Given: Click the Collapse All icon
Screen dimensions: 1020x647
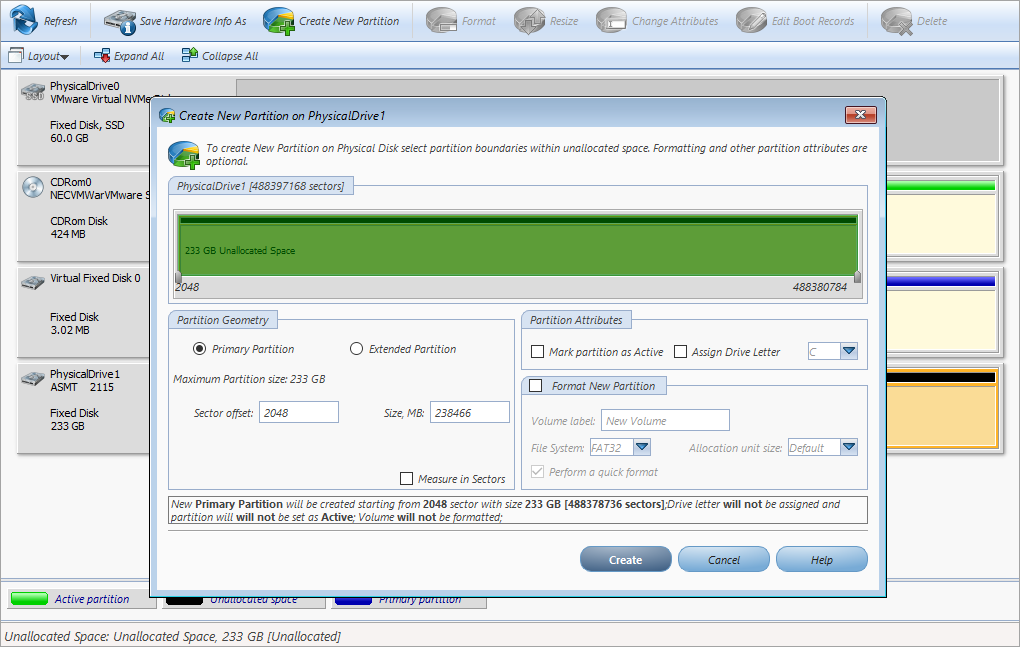Looking at the screenshot, I should [x=189, y=56].
